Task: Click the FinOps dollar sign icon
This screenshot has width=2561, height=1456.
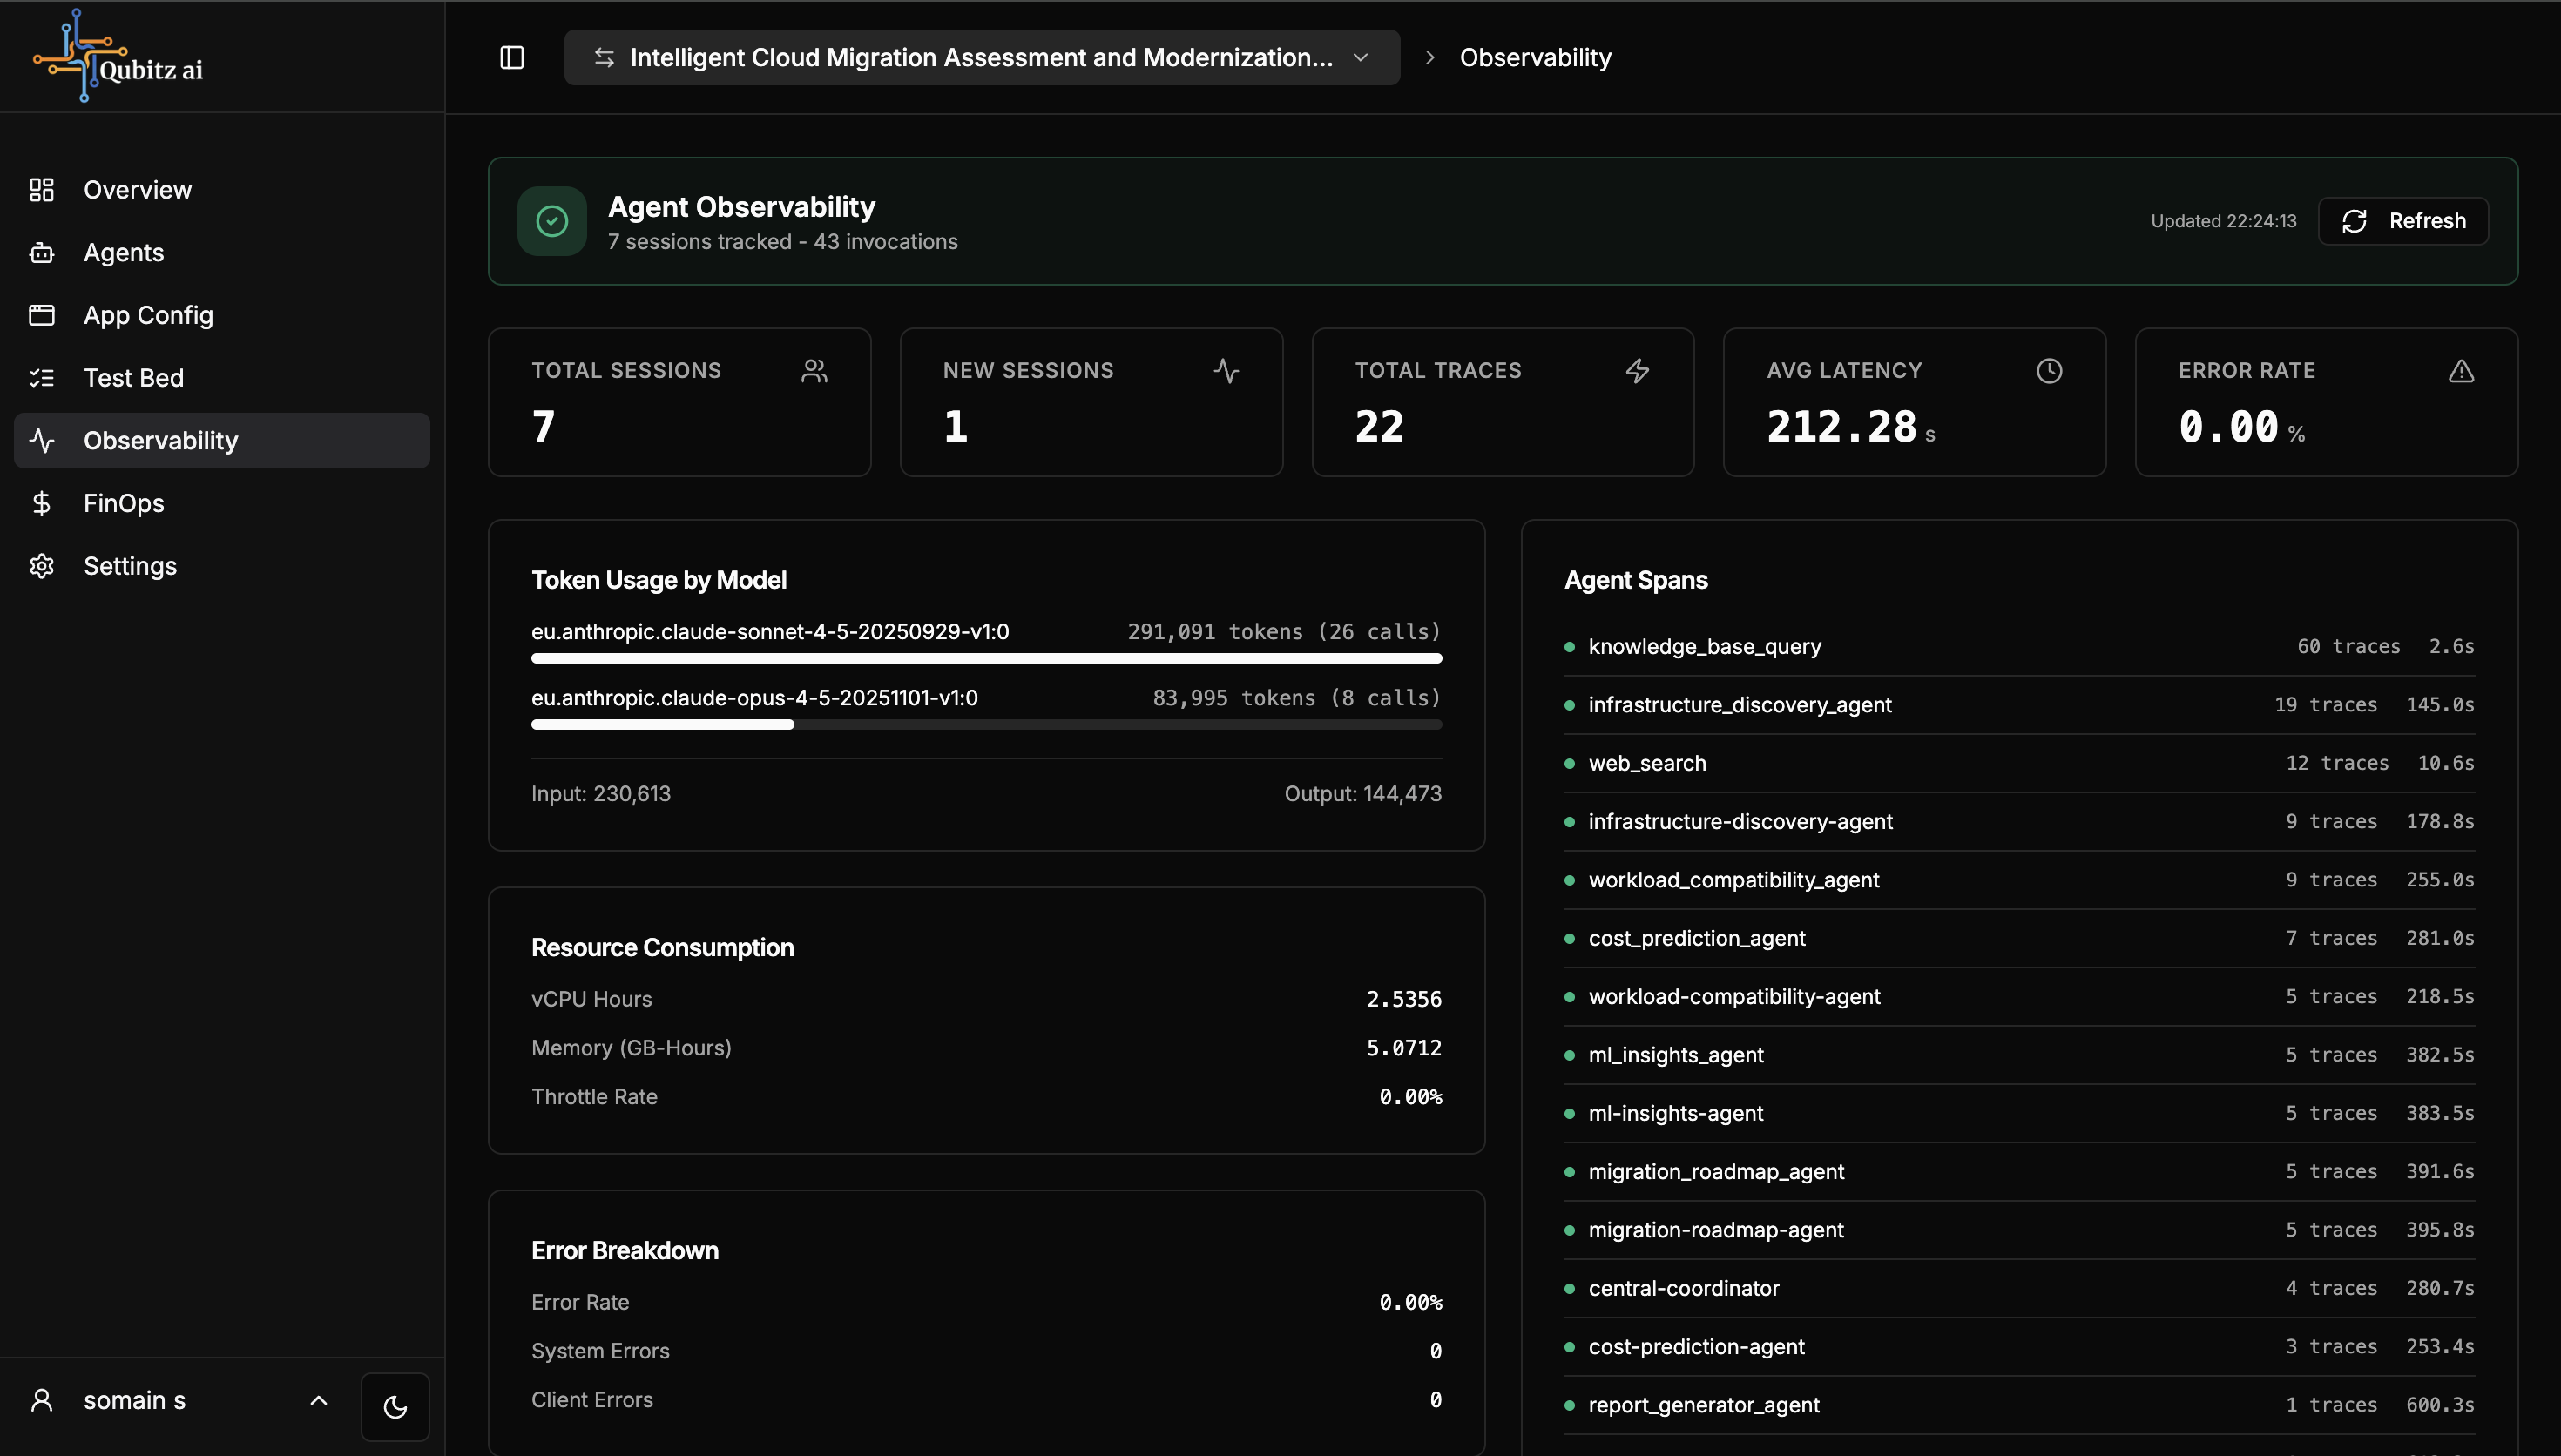Action: (41, 503)
